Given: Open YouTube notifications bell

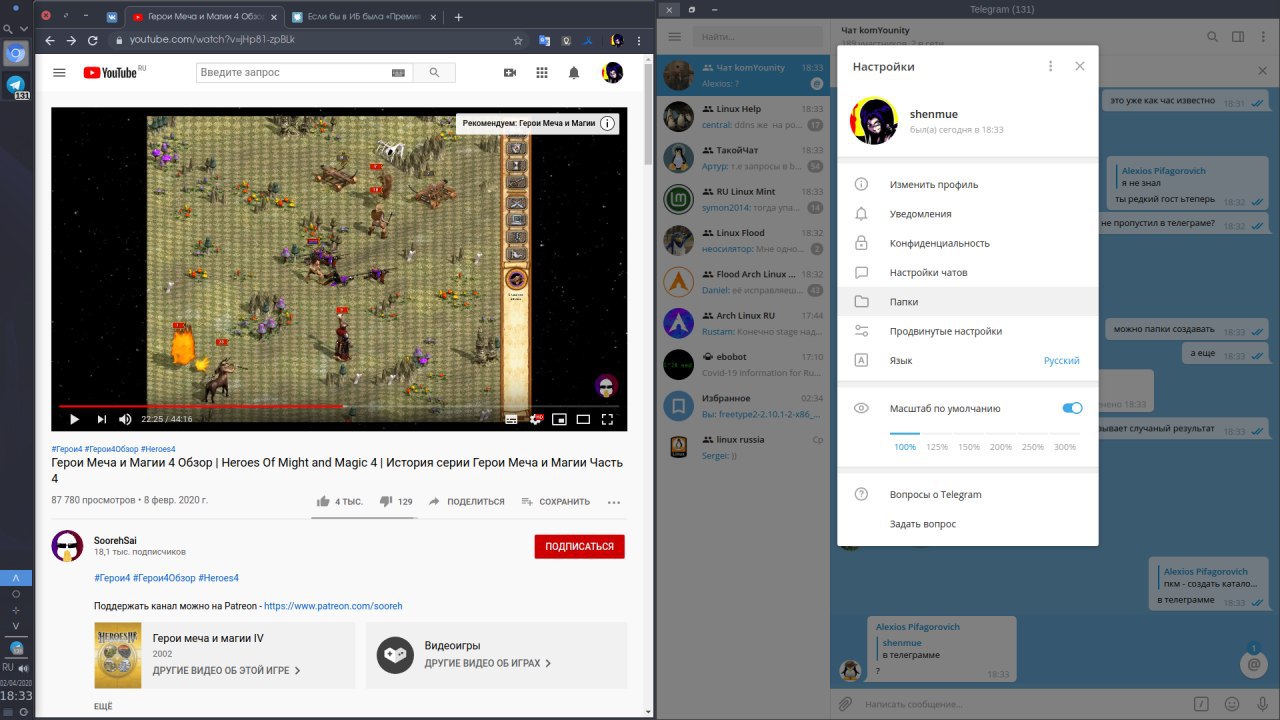Looking at the screenshot, I should (574, 72).
